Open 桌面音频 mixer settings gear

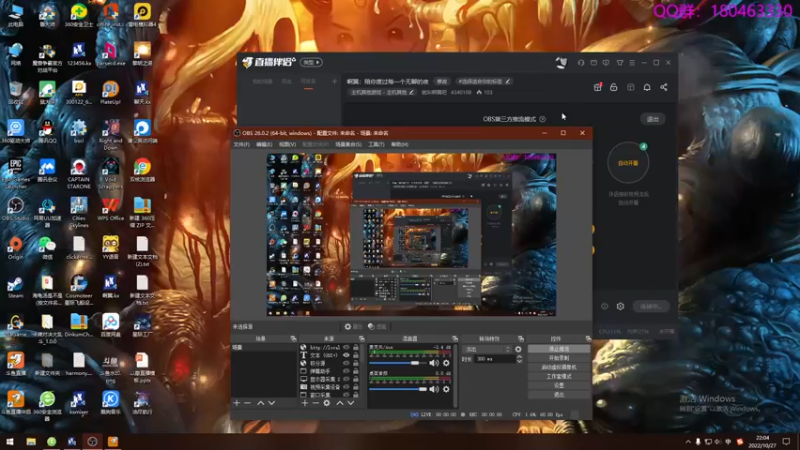pos(446,389)
